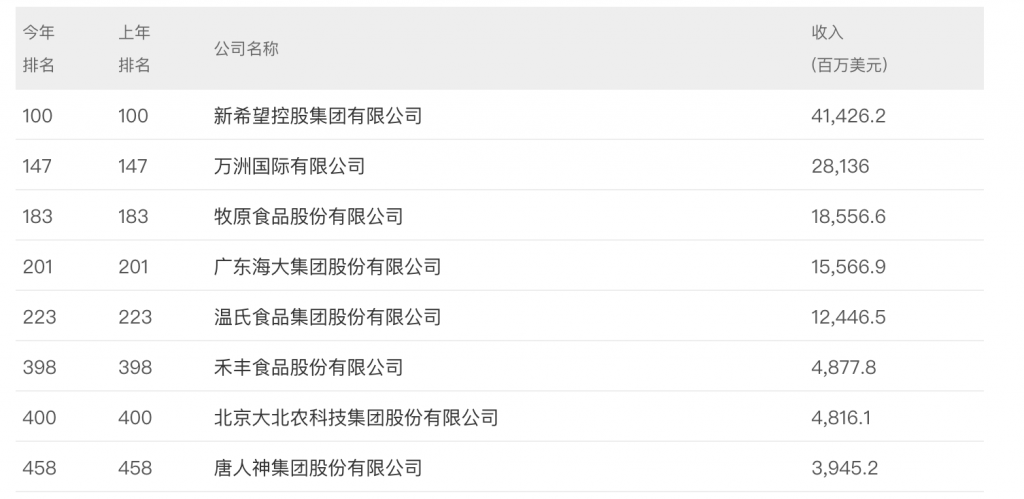The width and height of the screenshot is (1024, 499).
Task: Click revenue value 41,426.2
Action: (x=848, y=116)
